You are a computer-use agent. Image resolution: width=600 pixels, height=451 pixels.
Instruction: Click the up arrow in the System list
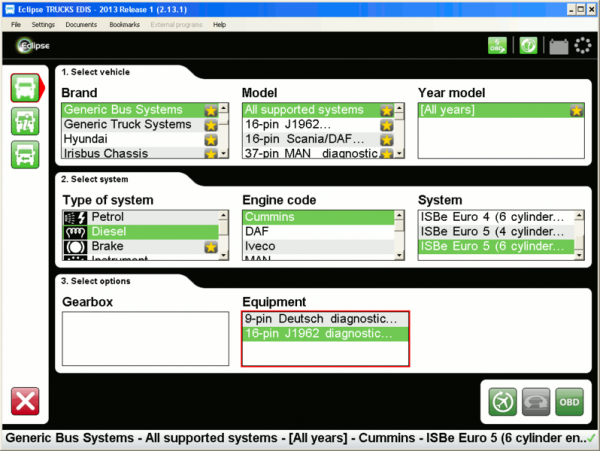click(579, 215)
